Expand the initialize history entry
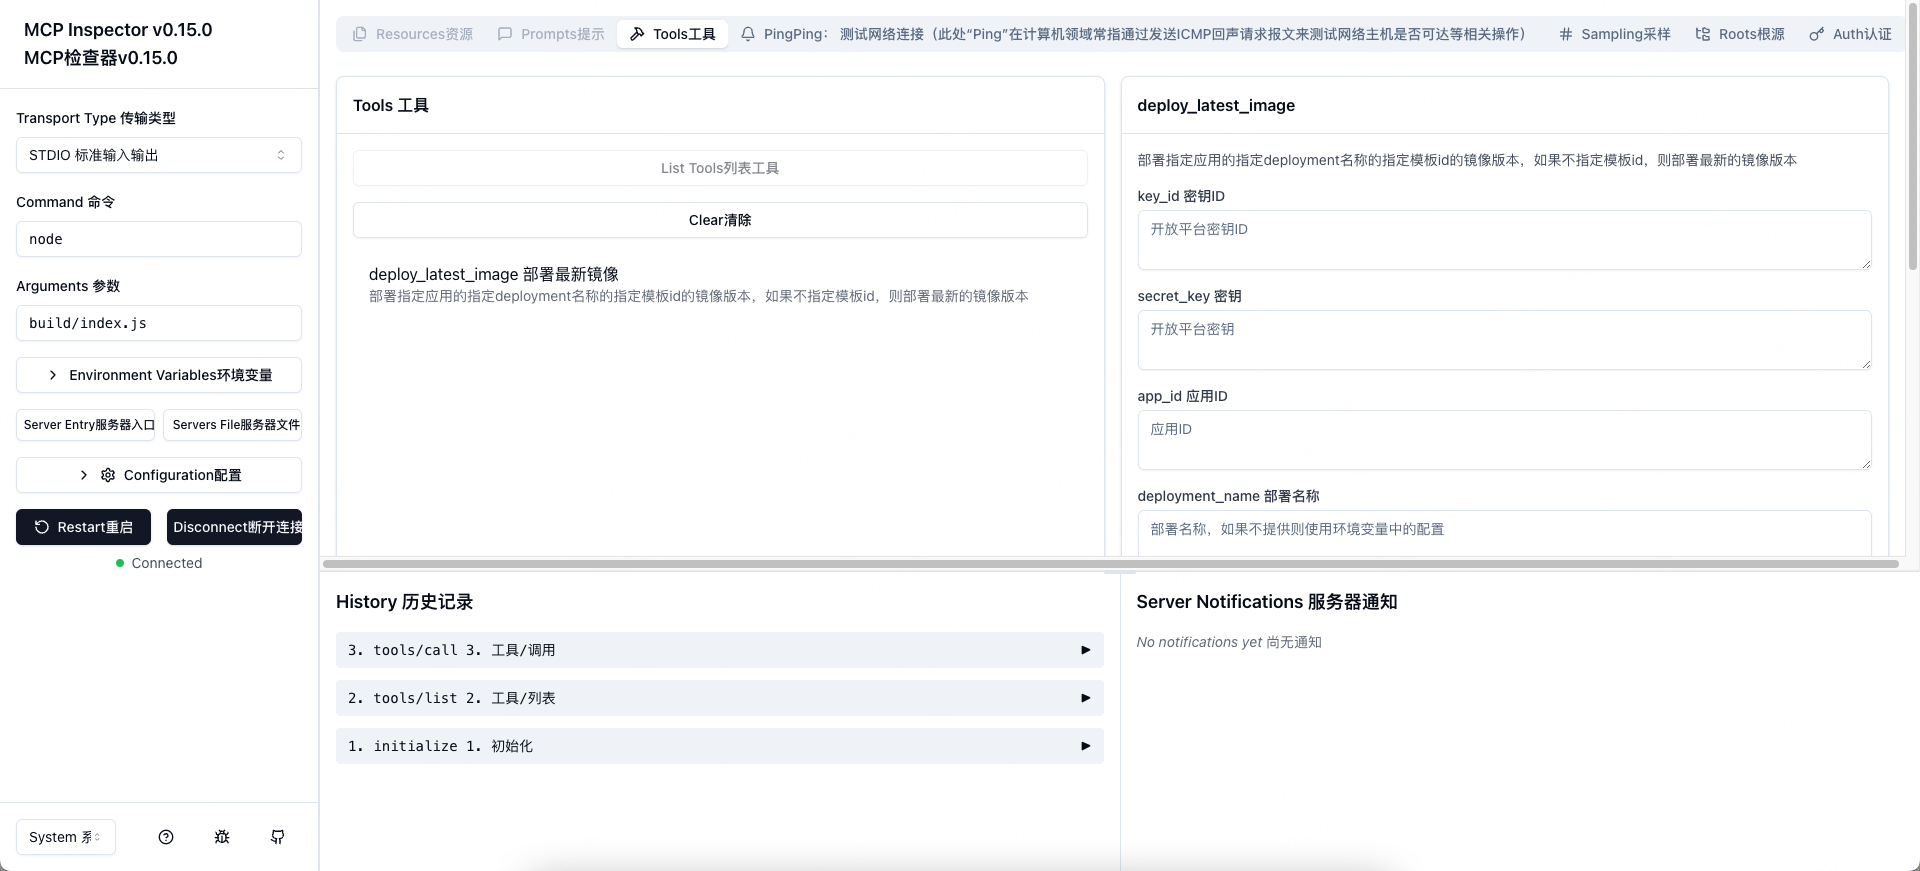The image size is (1920, 871). point(719,746)
